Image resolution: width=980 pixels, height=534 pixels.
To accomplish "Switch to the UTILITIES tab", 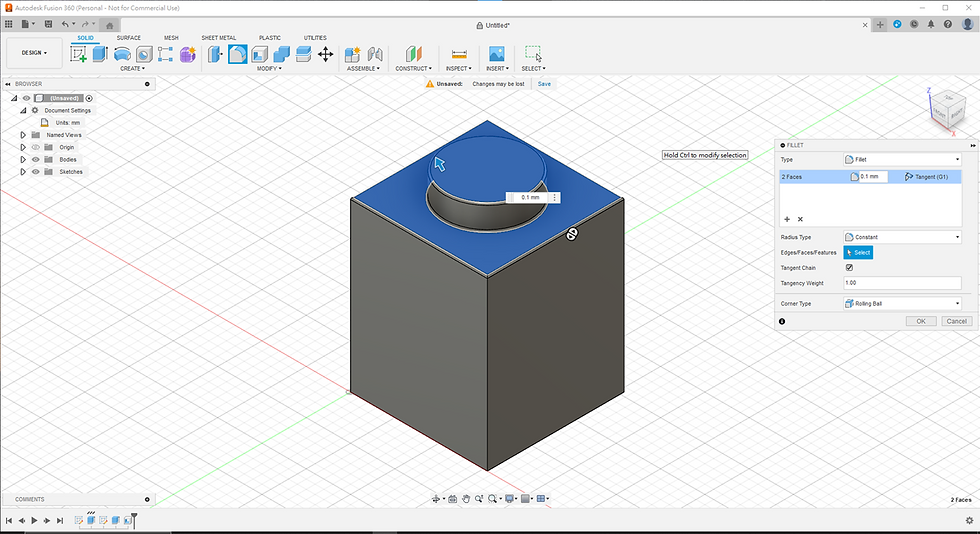I will [315, 38].
